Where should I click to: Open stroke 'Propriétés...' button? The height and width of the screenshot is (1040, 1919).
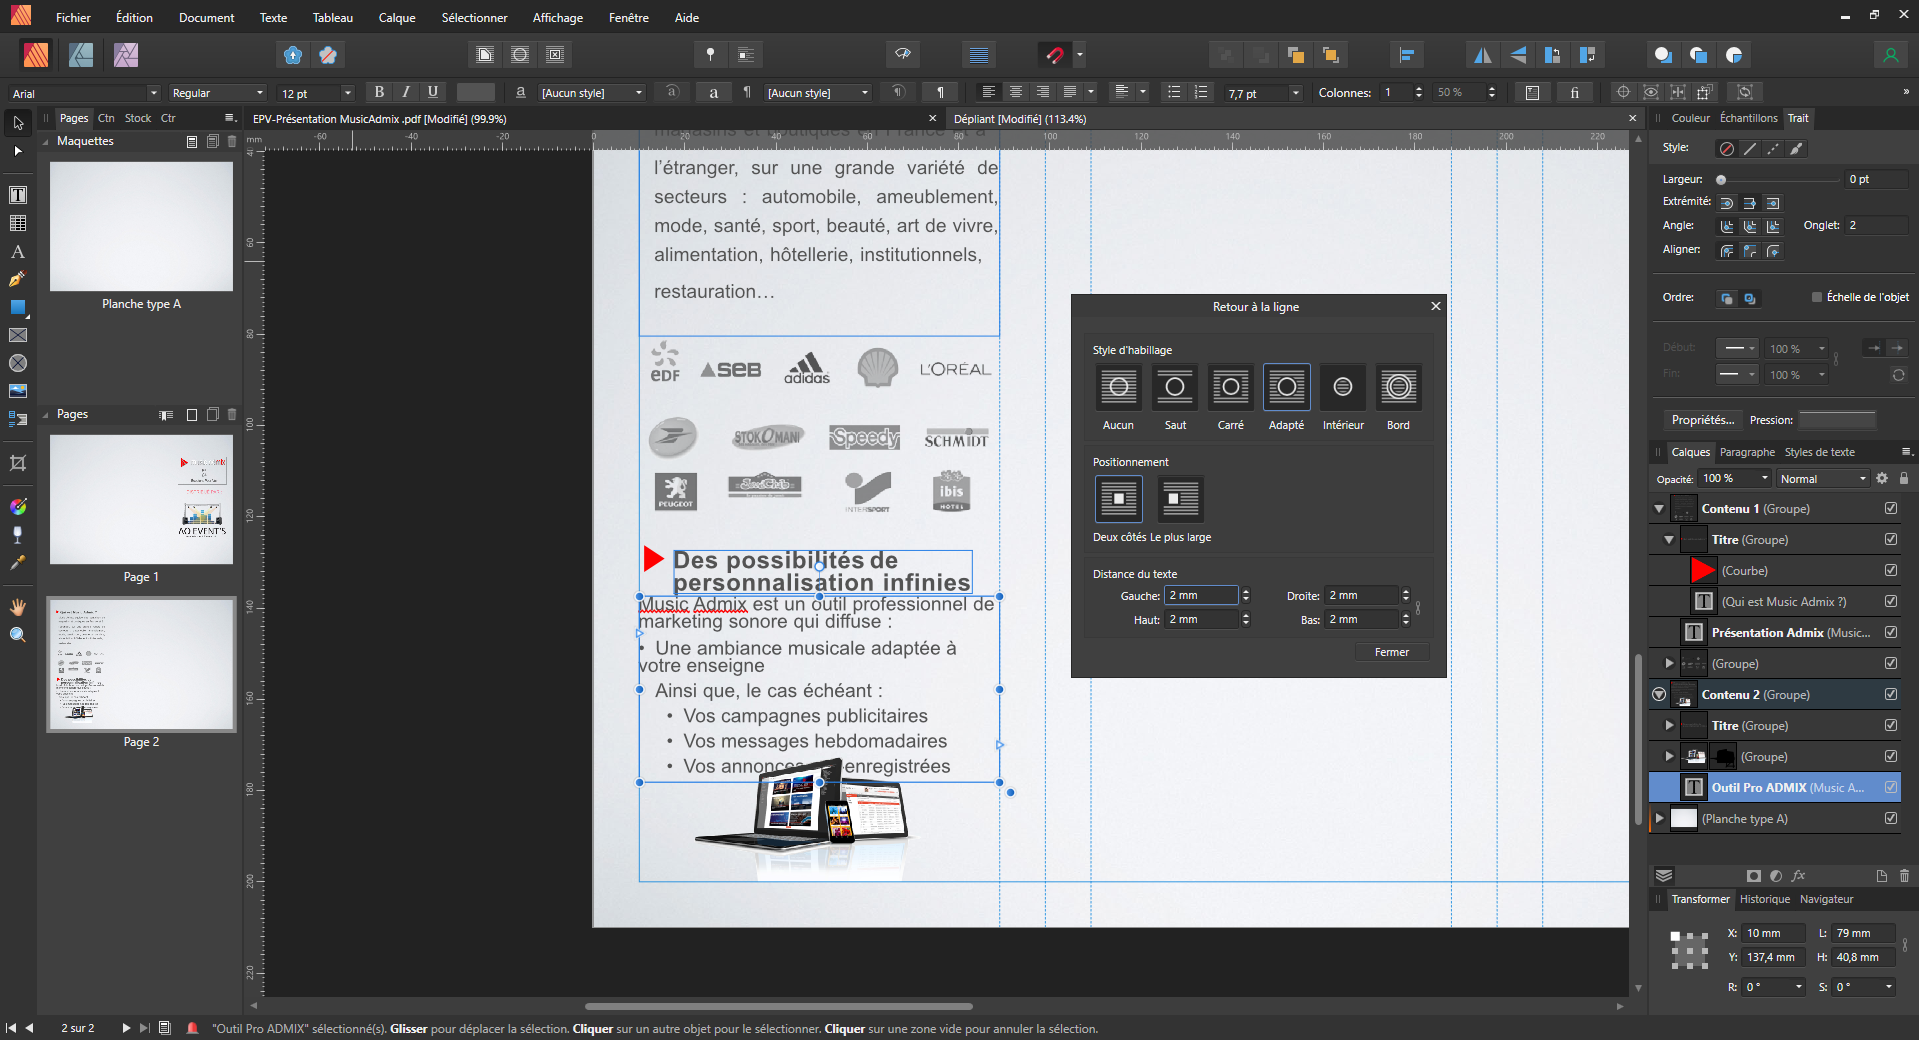(1702, 420)
